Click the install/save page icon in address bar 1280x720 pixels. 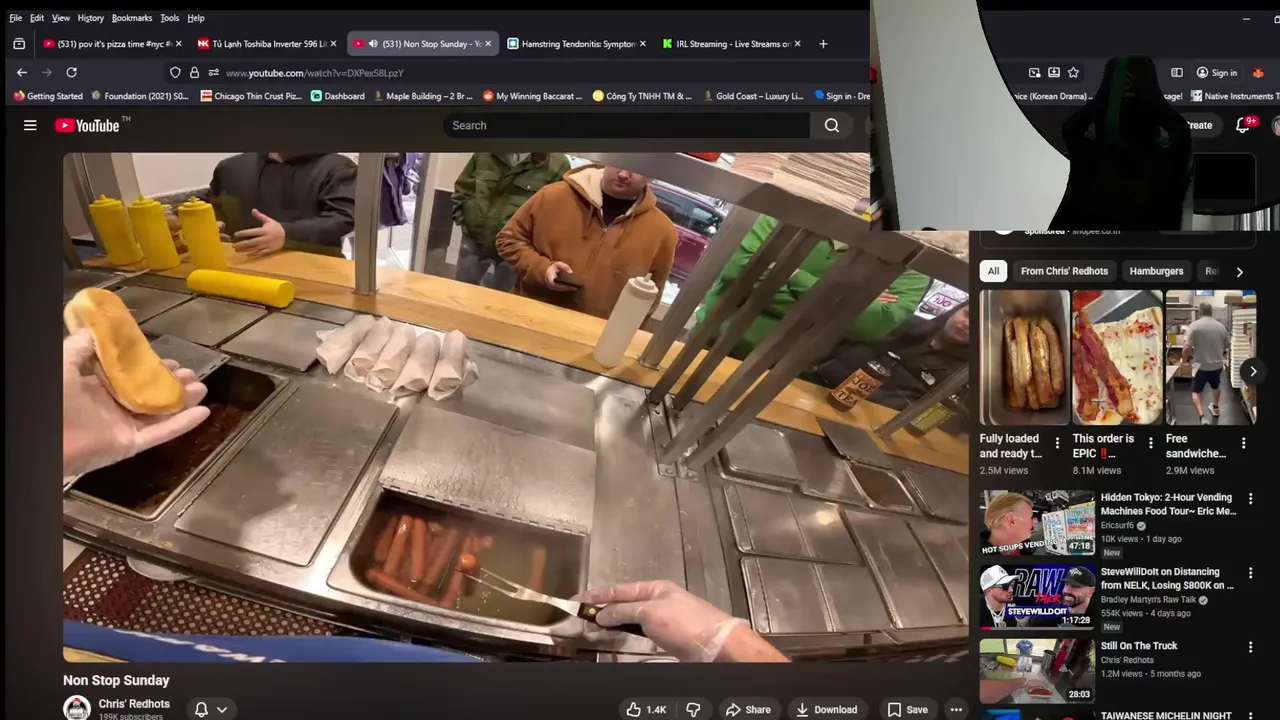click(x=1053, y=72)
